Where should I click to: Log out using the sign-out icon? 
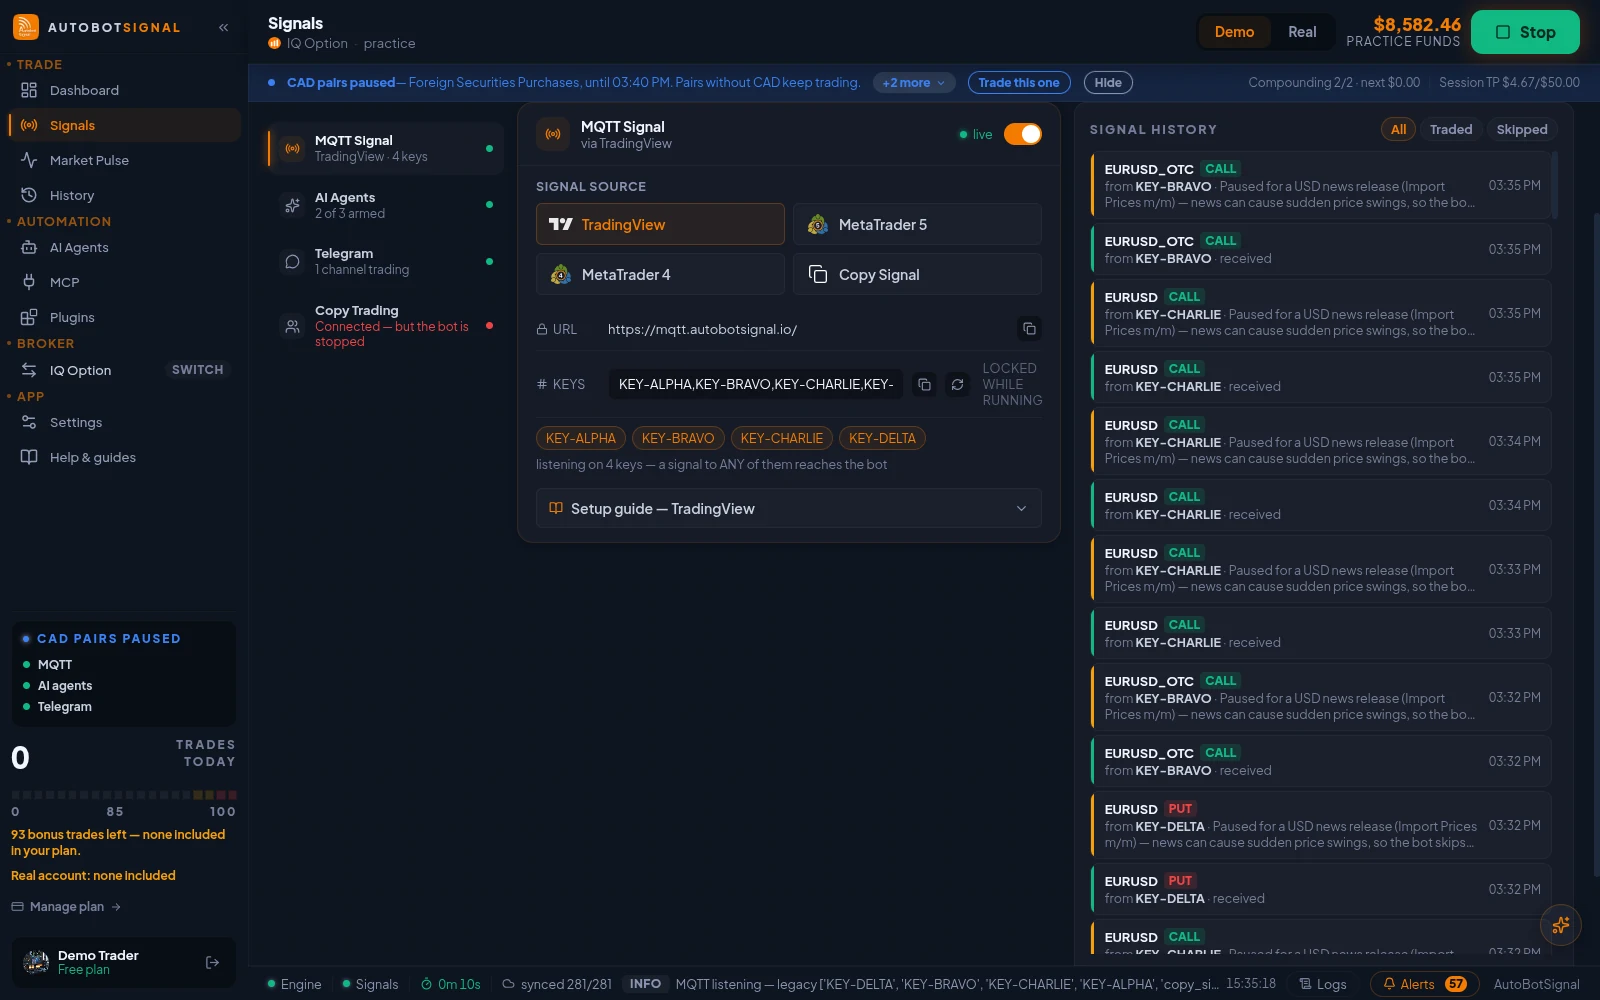212,962
